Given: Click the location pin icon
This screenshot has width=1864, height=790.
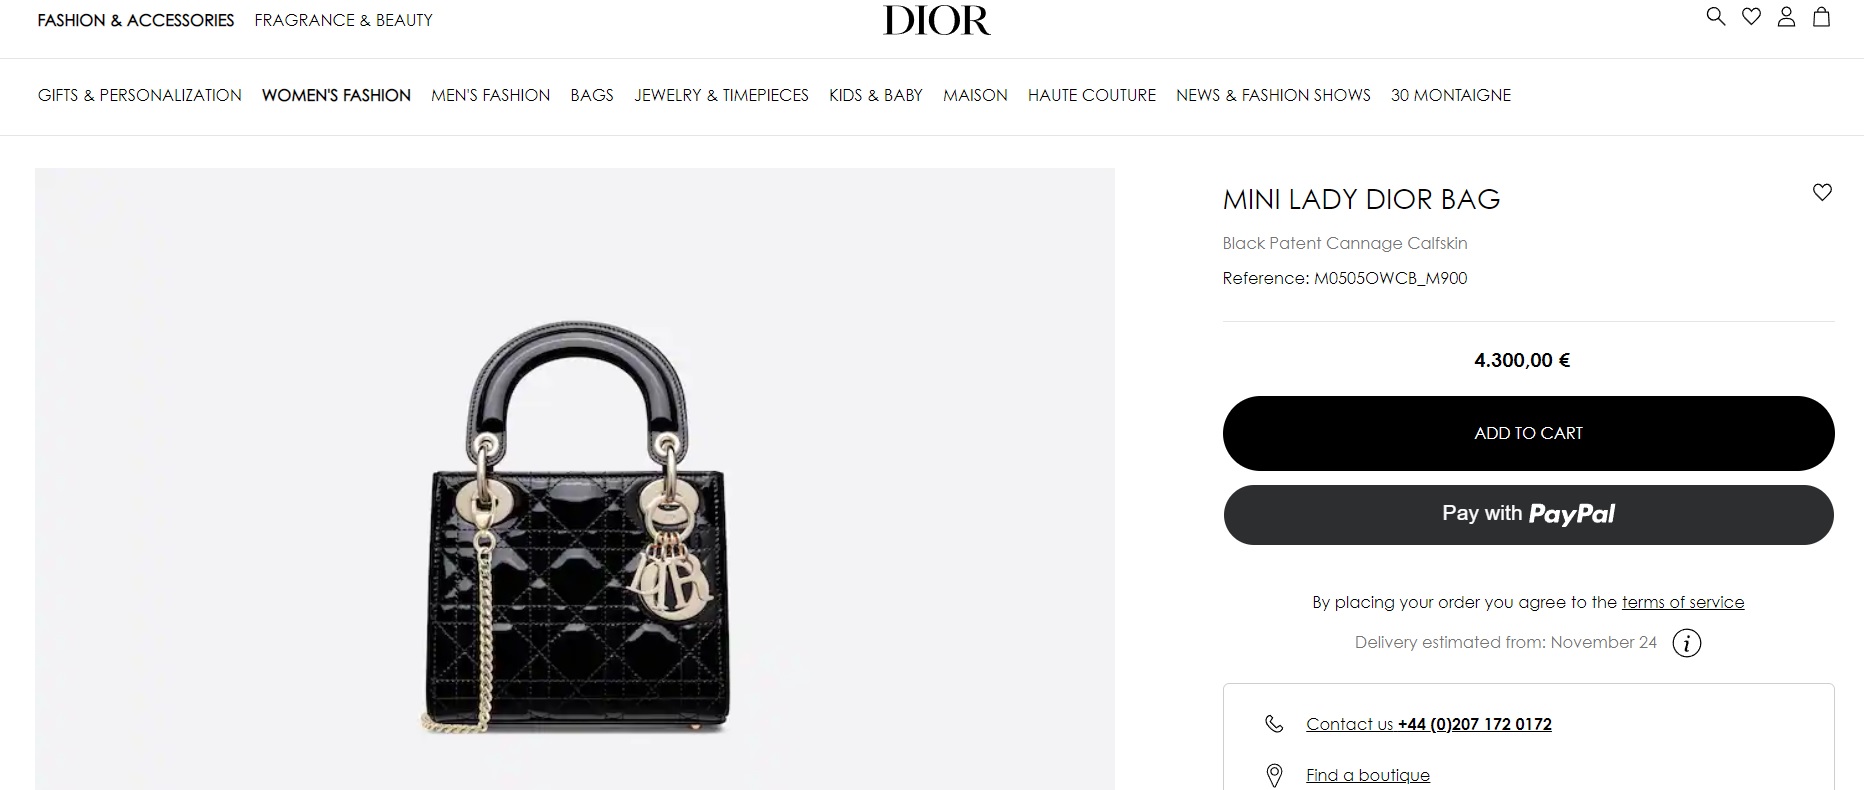Looking at the screenshot, I should pyautogui.click(x=1274, y=775).
